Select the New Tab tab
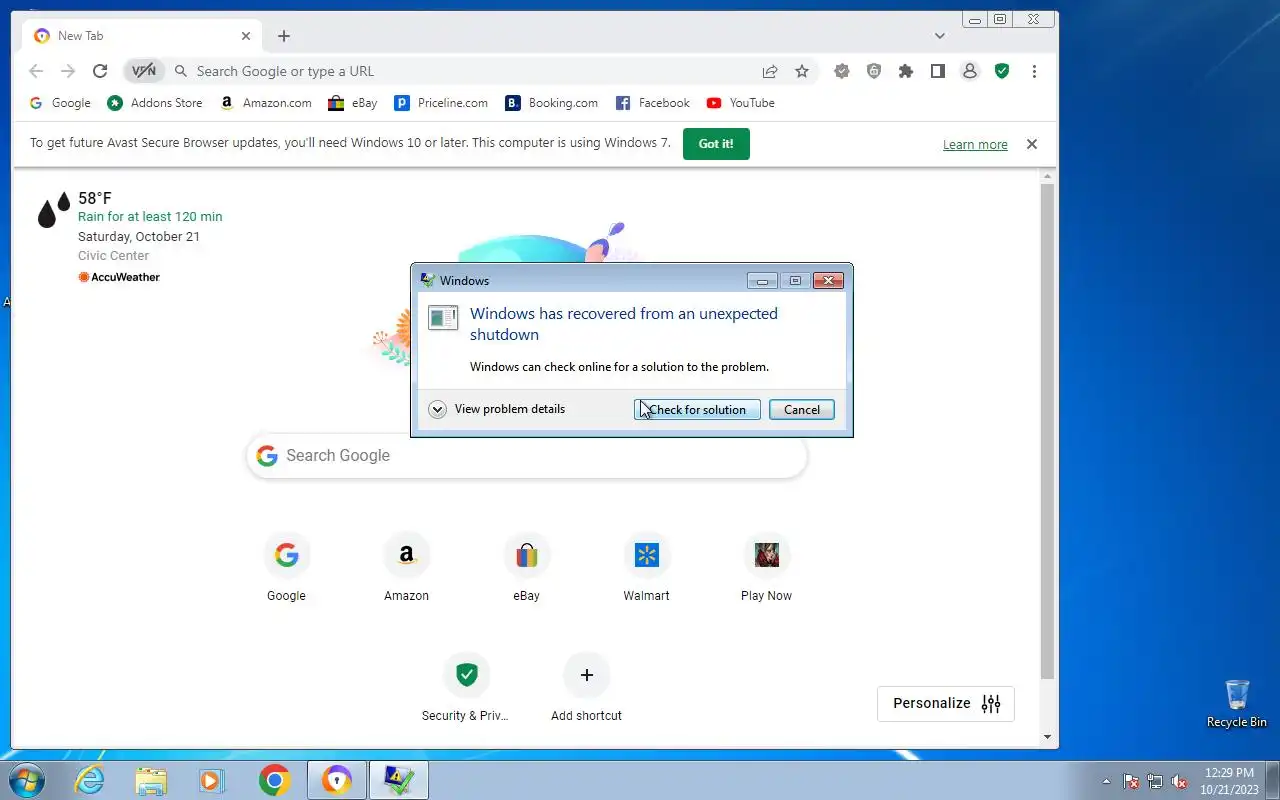This screenshot has width=1280, height=800. tap(143, 36)
